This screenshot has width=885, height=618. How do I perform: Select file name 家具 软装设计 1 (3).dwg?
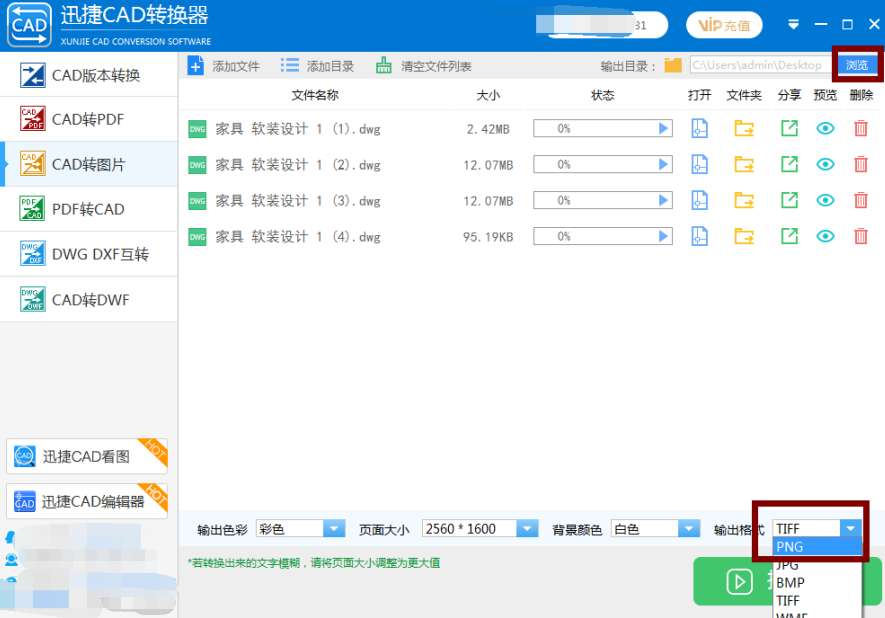(x=298, y=201)
